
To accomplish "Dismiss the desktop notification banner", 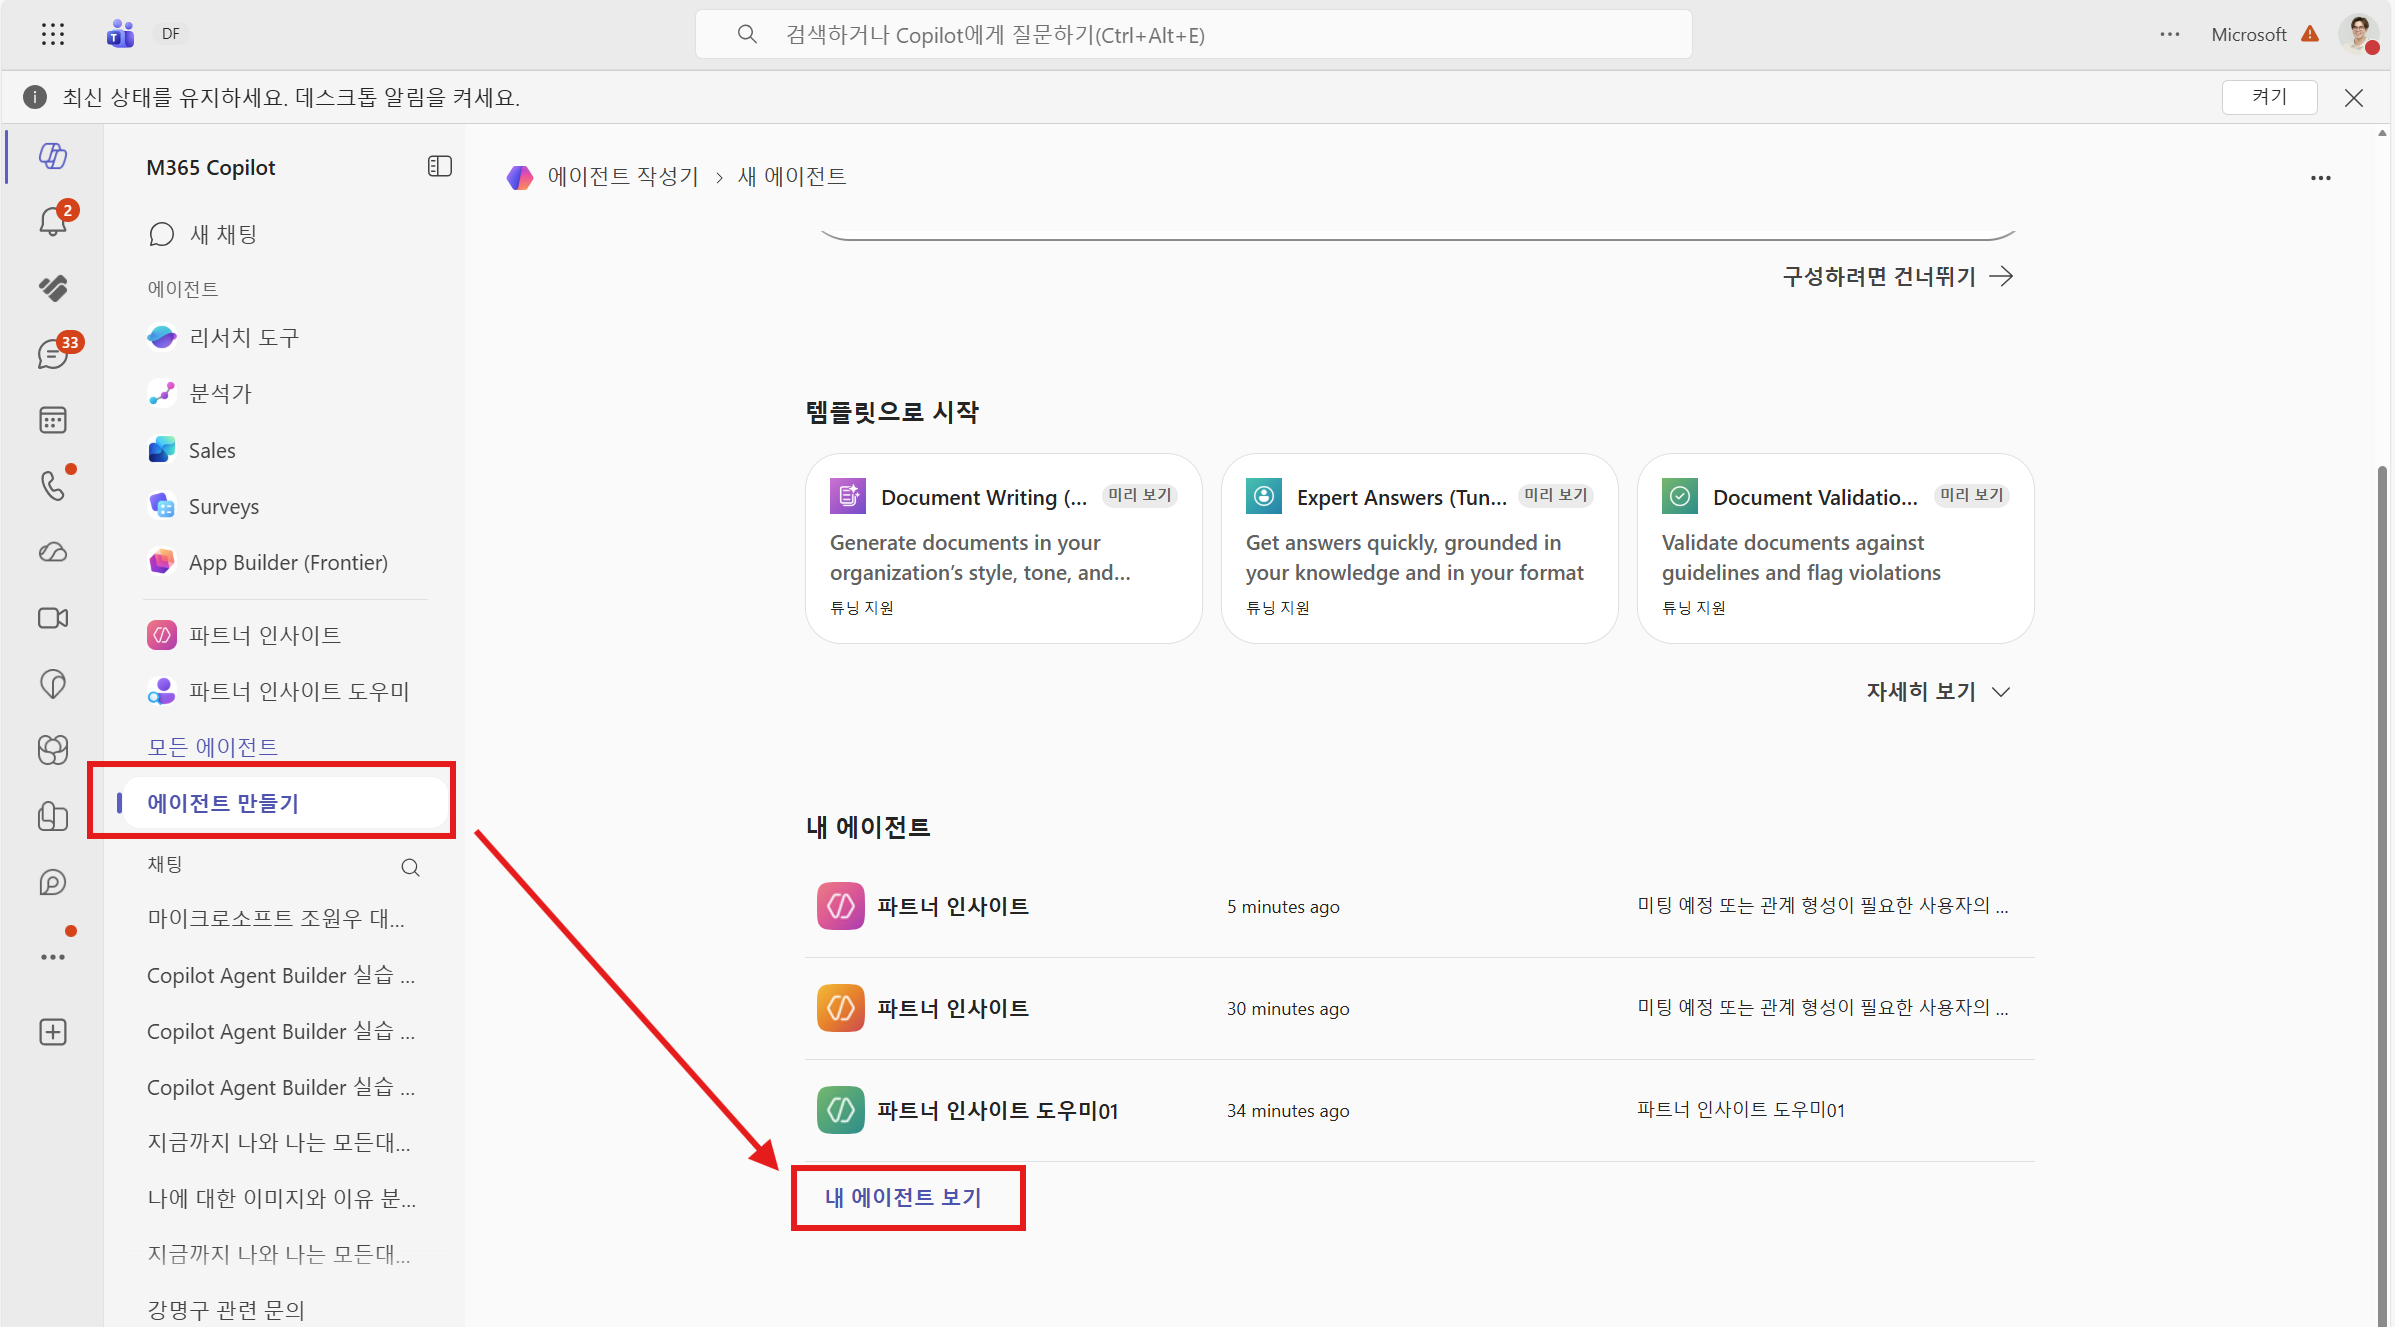I will tap(2353, 97).
